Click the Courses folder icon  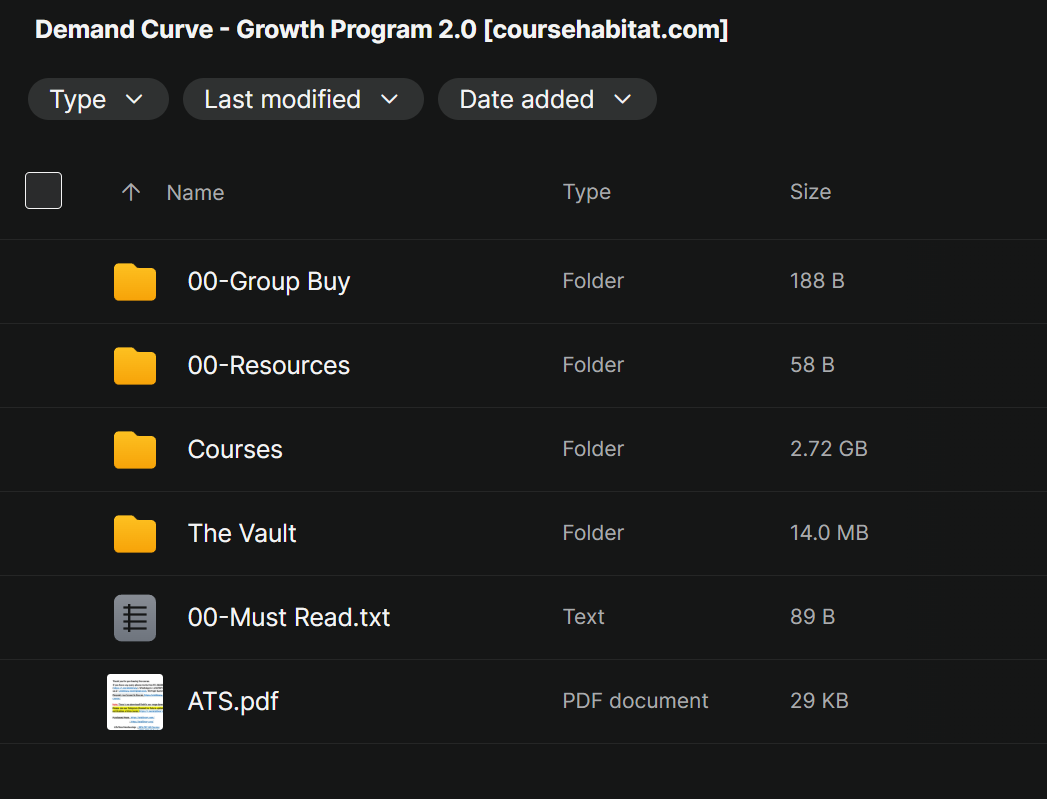coord(135,450)
